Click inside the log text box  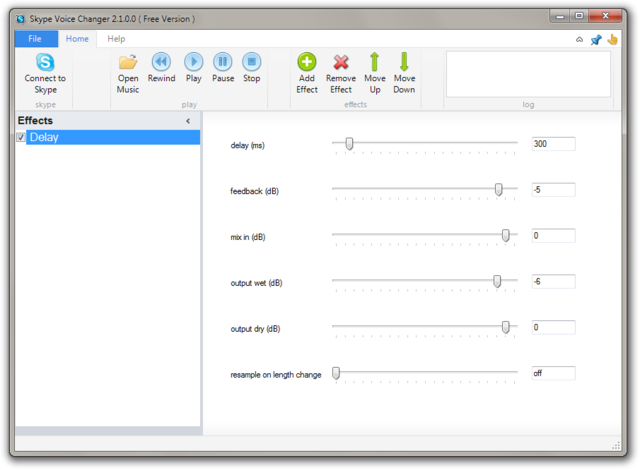[x=528, y=74]
